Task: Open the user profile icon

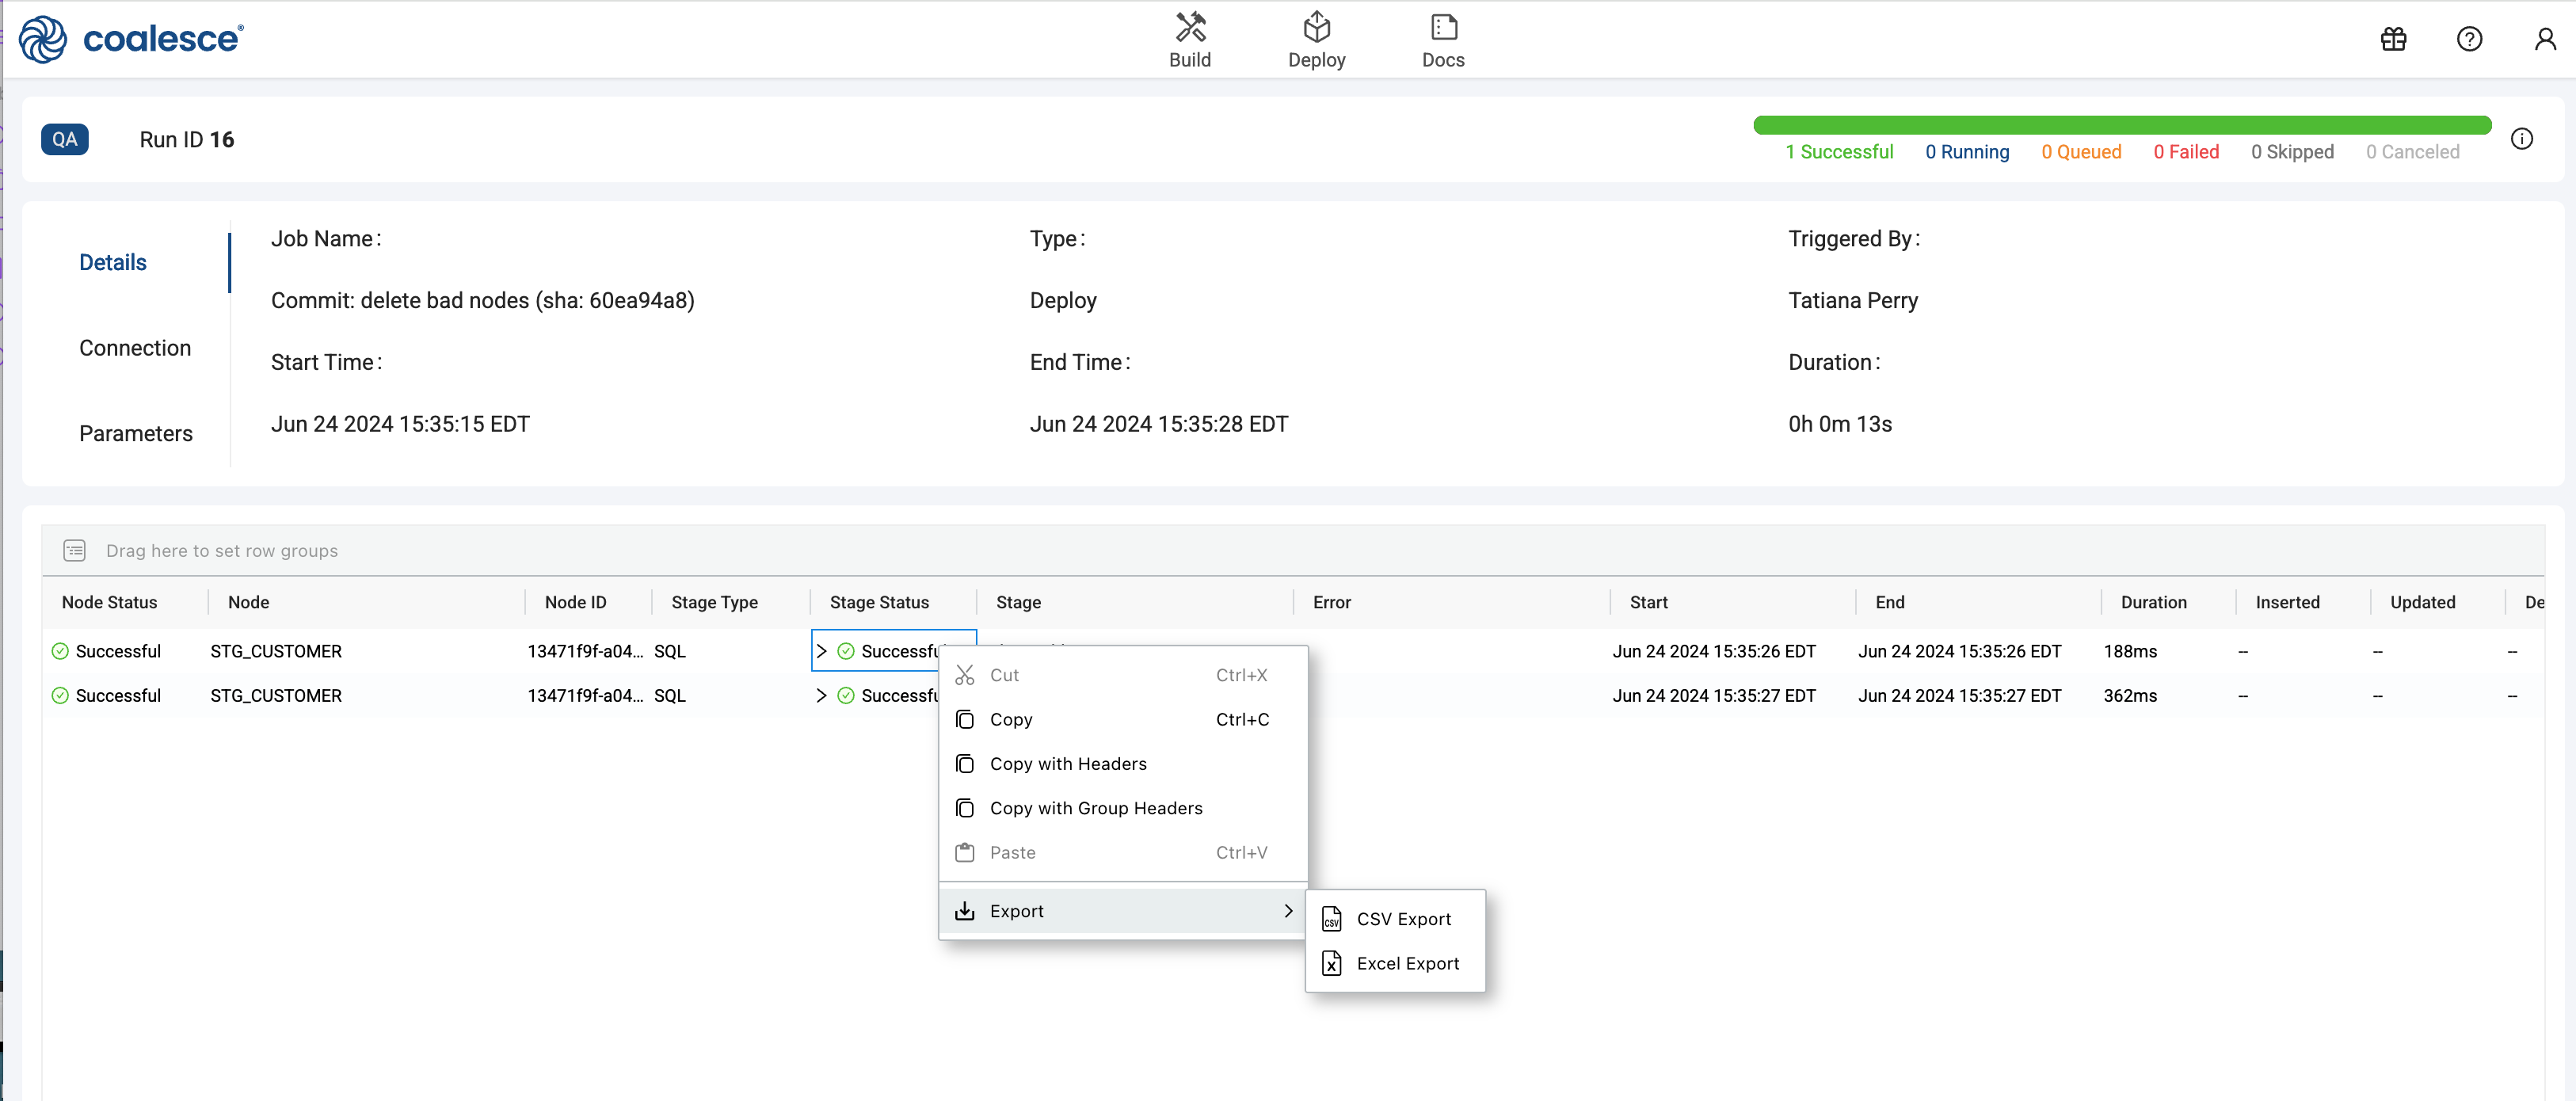Action: click(2545, 39)
